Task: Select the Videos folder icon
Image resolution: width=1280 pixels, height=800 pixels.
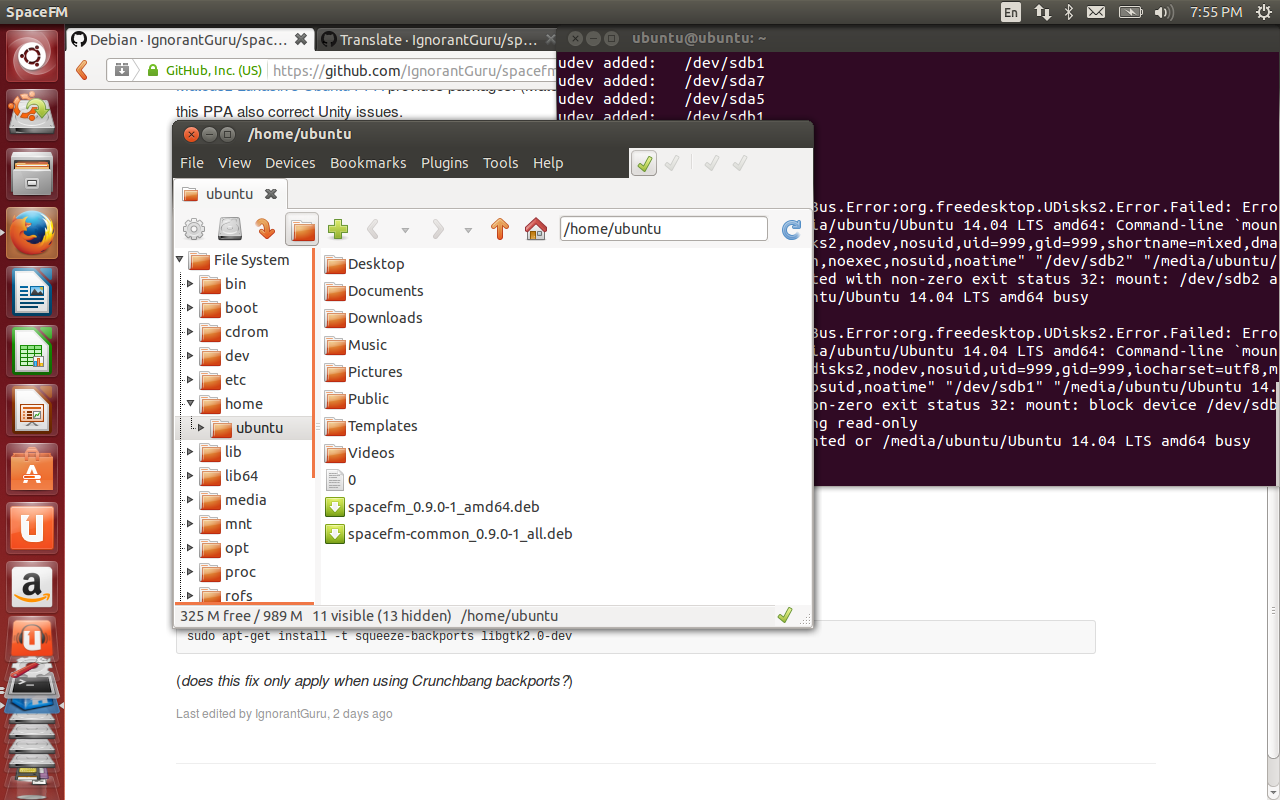Action: point(334,453)
